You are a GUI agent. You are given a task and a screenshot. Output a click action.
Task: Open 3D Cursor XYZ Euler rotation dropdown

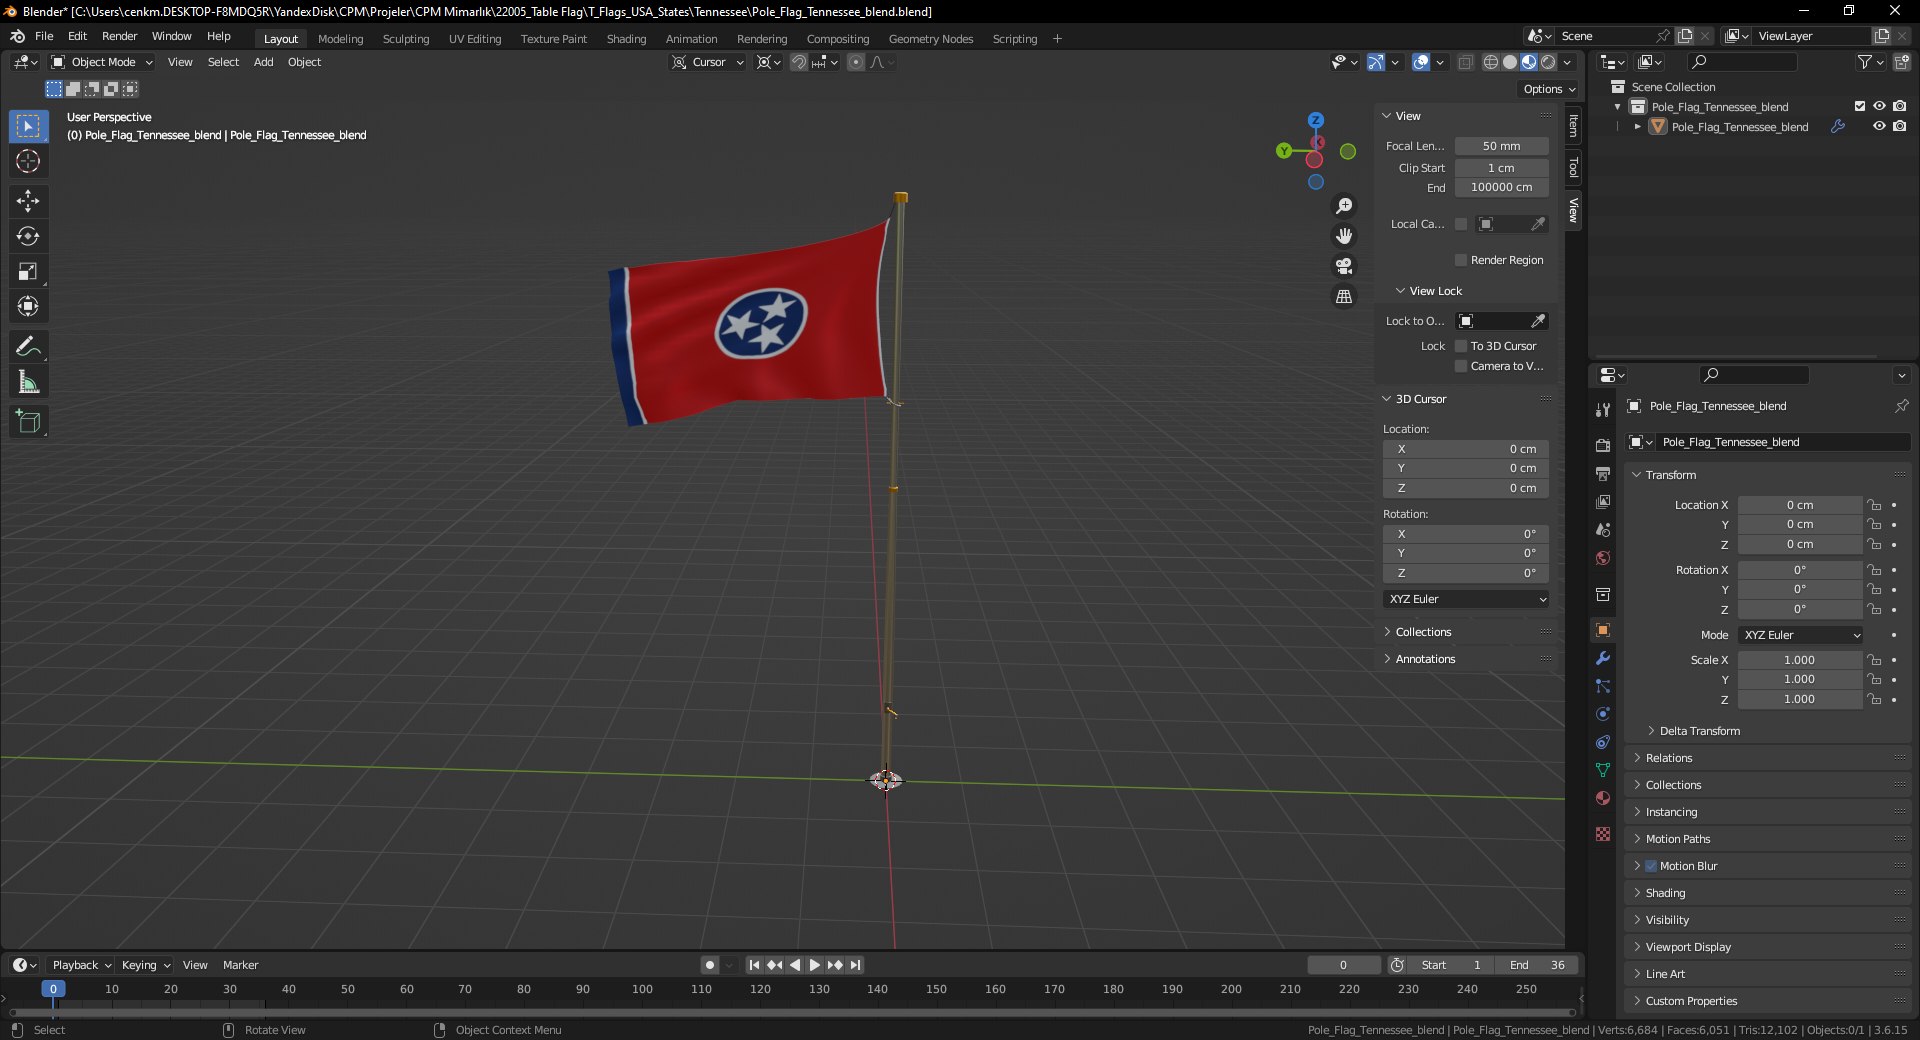click(1466, 599)
